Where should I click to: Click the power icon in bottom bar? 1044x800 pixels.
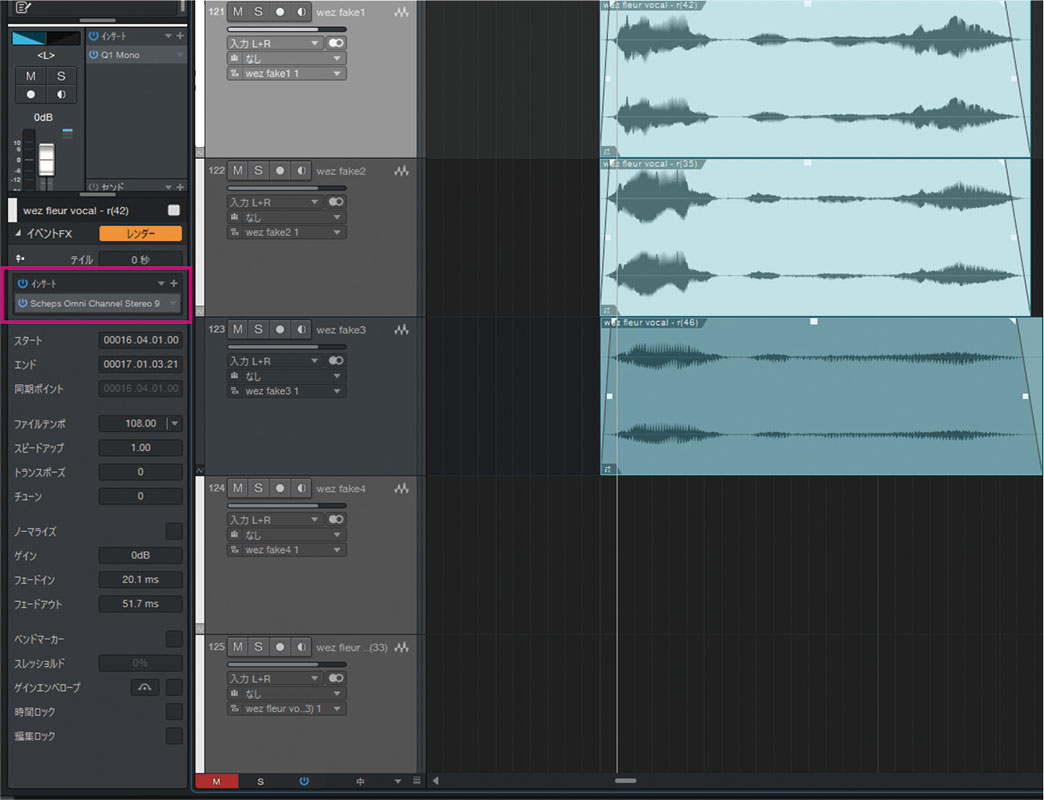click(304, 781)
